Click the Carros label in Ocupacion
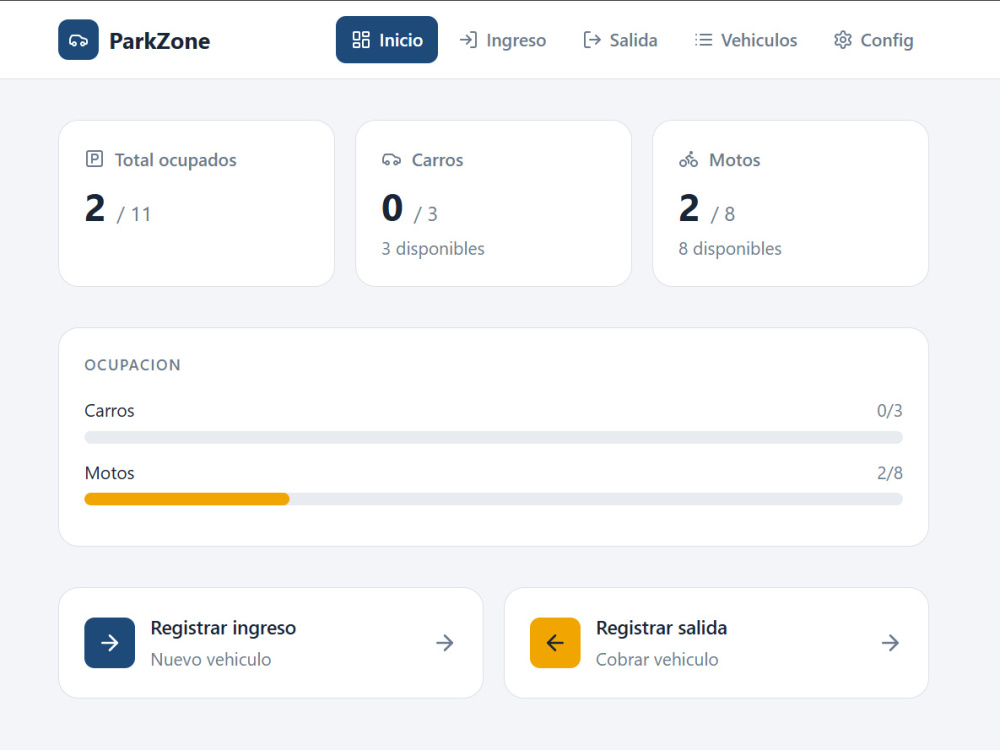Viewport: 1000px width, 750px height. (x=110, y=411)
